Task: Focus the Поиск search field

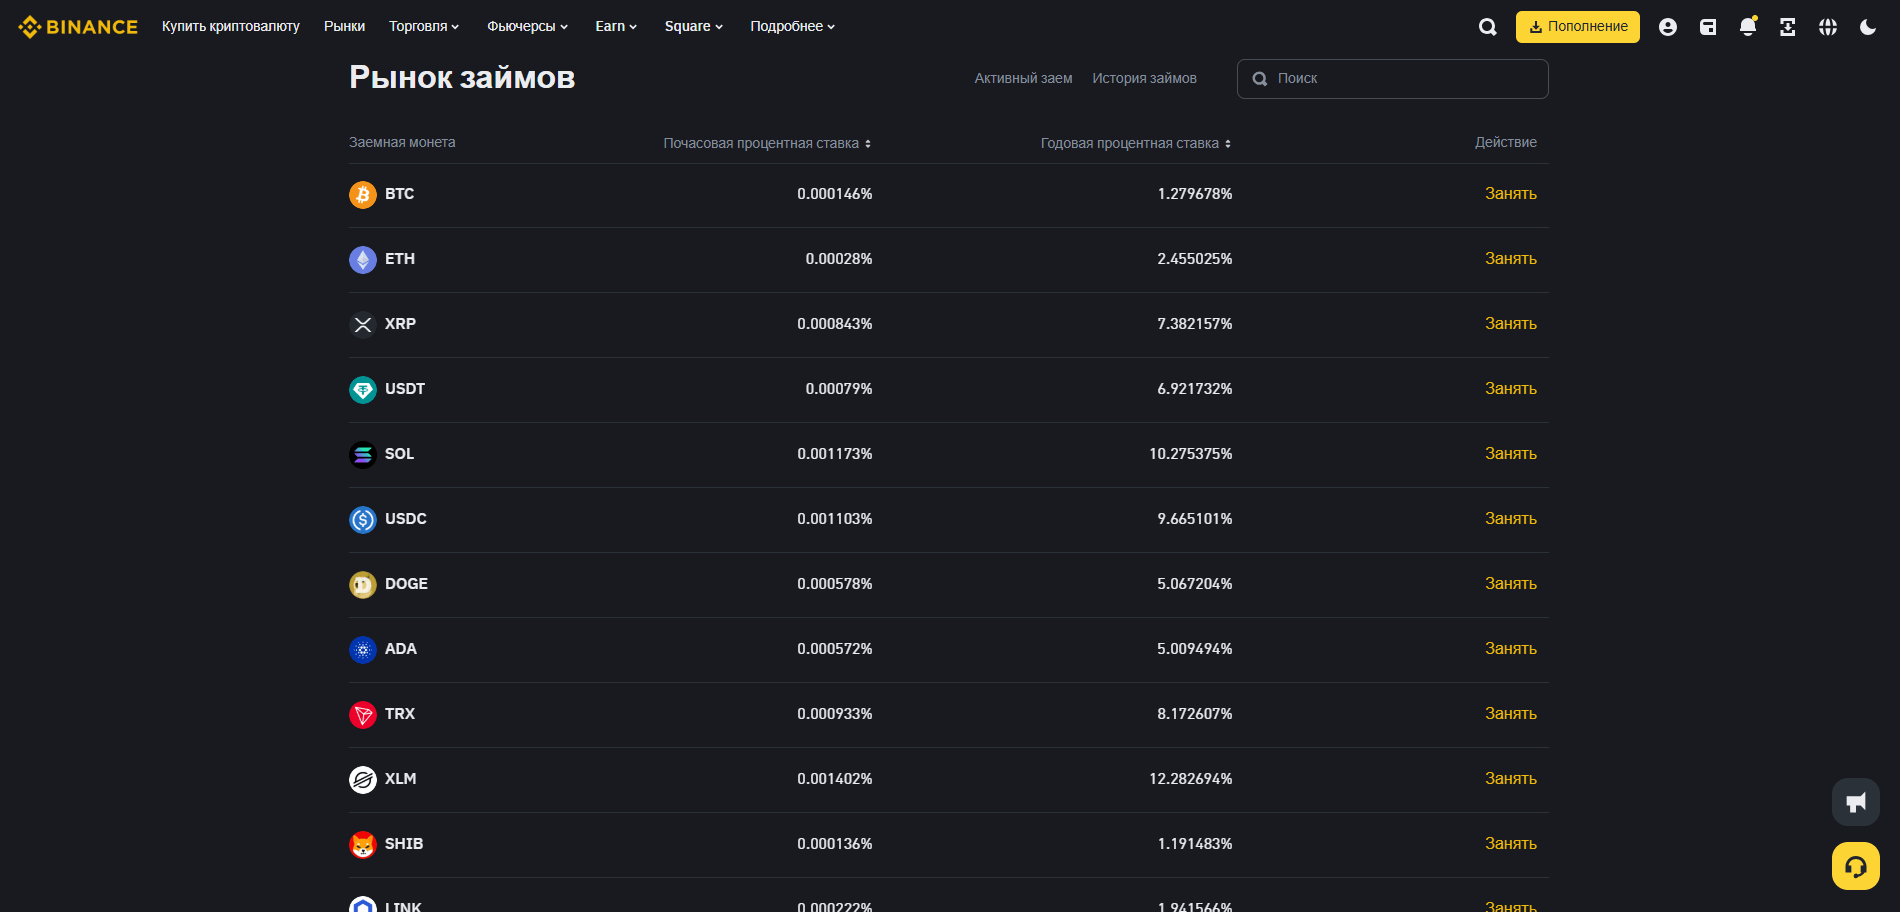Action: click(x=1392, y=79)
